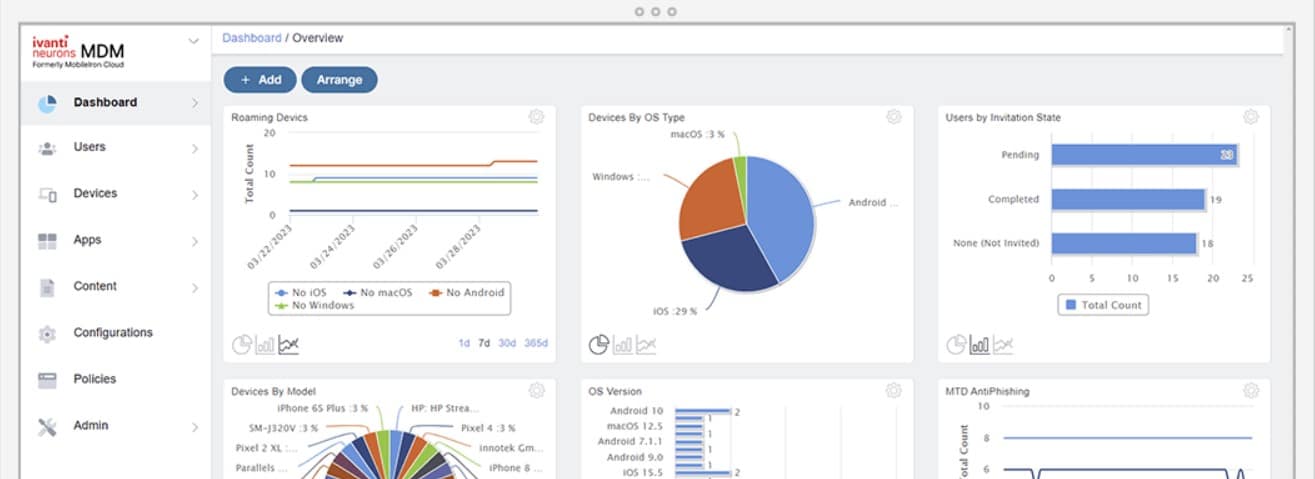Click the Devices icon in sidebar

(47, 194)
